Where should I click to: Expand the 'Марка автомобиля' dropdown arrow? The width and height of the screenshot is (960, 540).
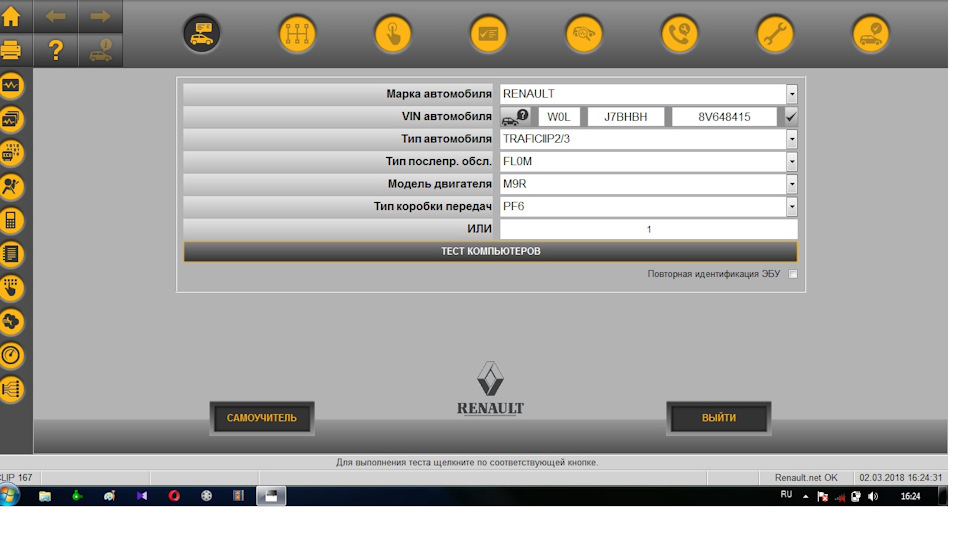(792, 94)
